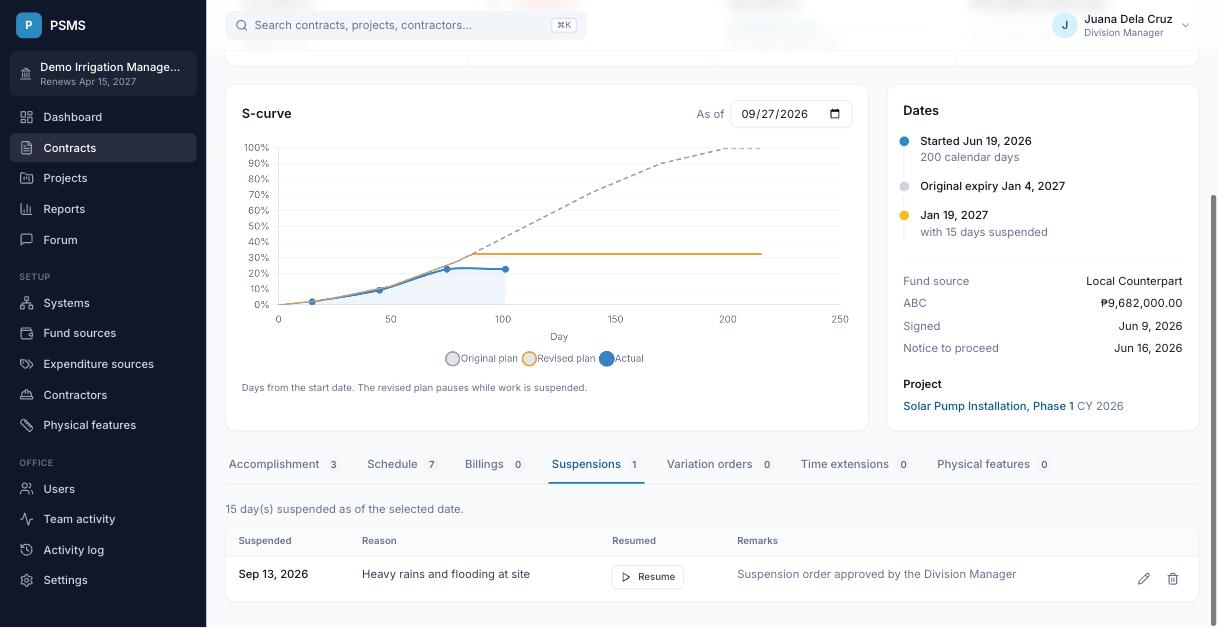Click the ABC amount ₱9,682,000.00
Image resolution: width=1218 pixels, height=628 pixels.
[x=1141, y=303]
